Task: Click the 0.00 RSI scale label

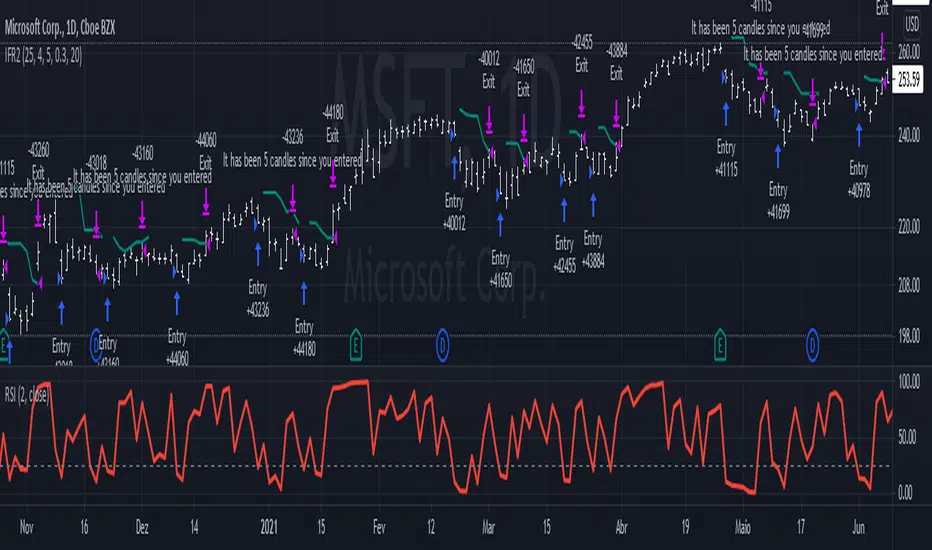Action: tap(905, 492)
